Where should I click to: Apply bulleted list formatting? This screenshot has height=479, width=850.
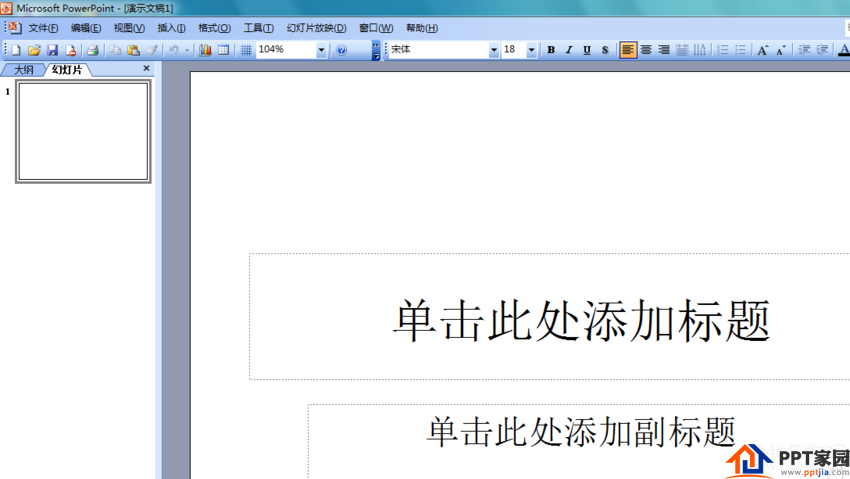coord(740,50)
